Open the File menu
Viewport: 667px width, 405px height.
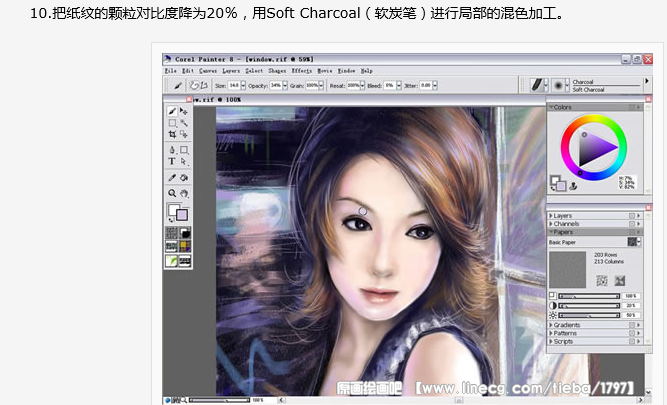pos(170,71)
